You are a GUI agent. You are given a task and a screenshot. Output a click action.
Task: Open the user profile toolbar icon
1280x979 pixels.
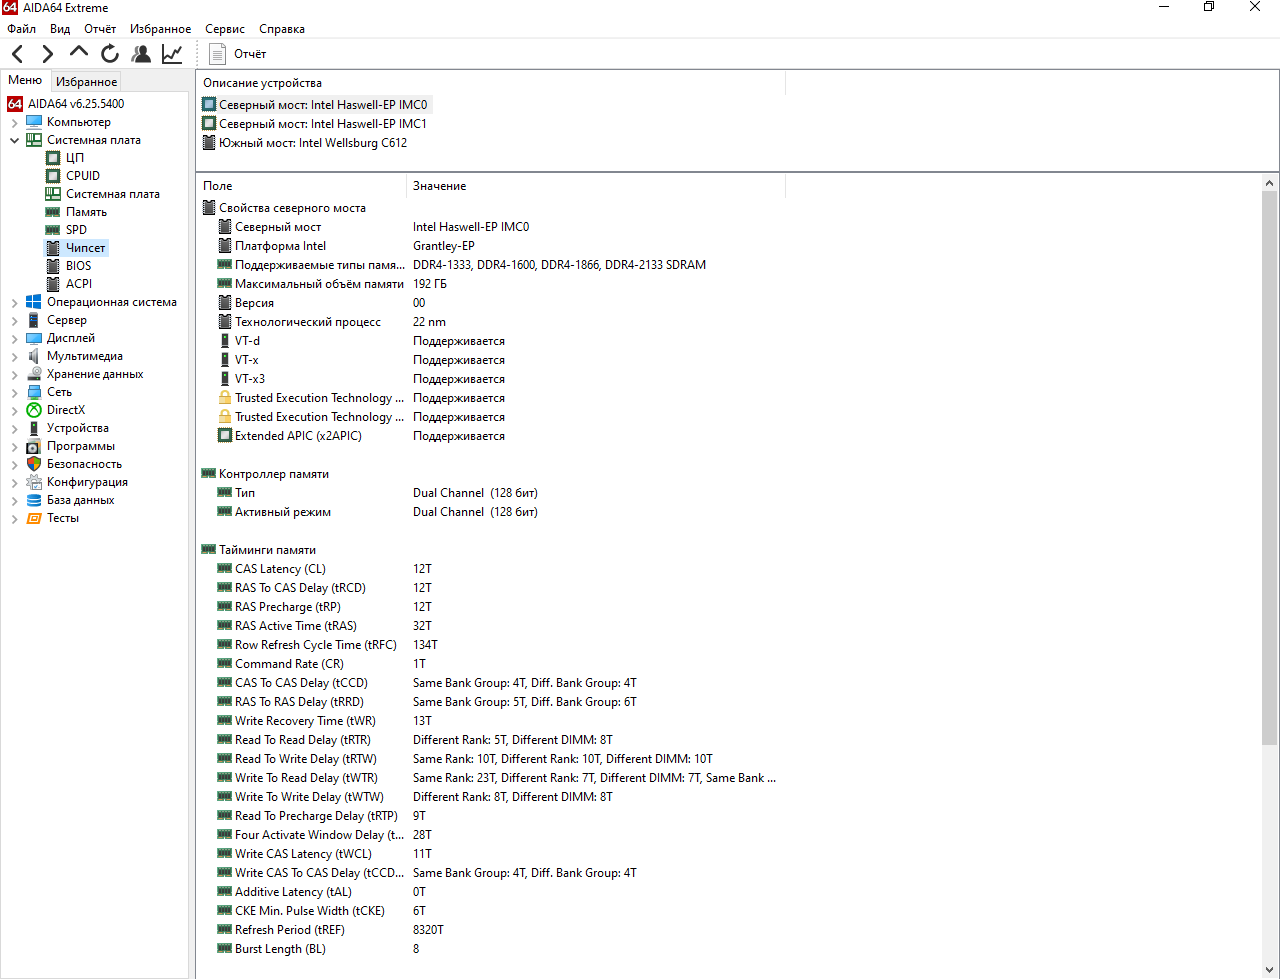pyautogui.click(x=141, y=54)
